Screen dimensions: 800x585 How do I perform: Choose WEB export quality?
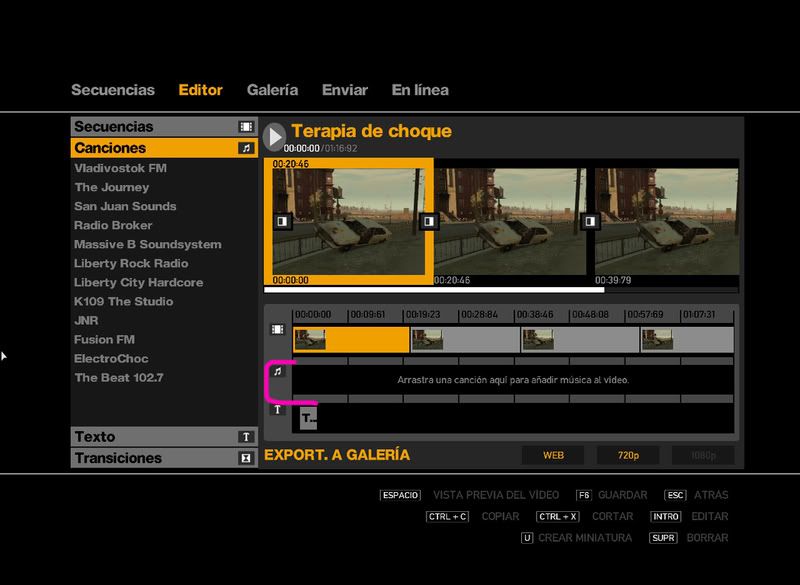tap(553, 455)
